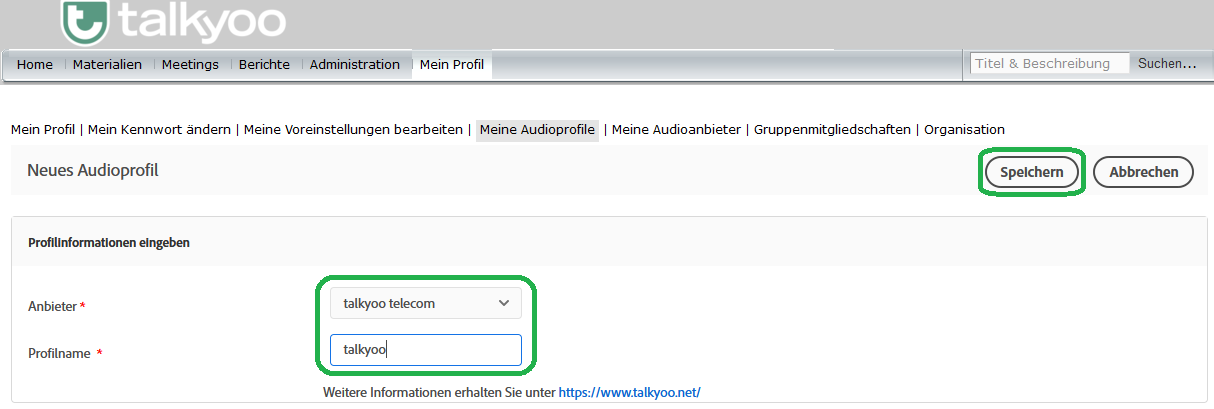Click the talkyoo logo
This screenshot has height=409, width=1214.
coord(172,22)
